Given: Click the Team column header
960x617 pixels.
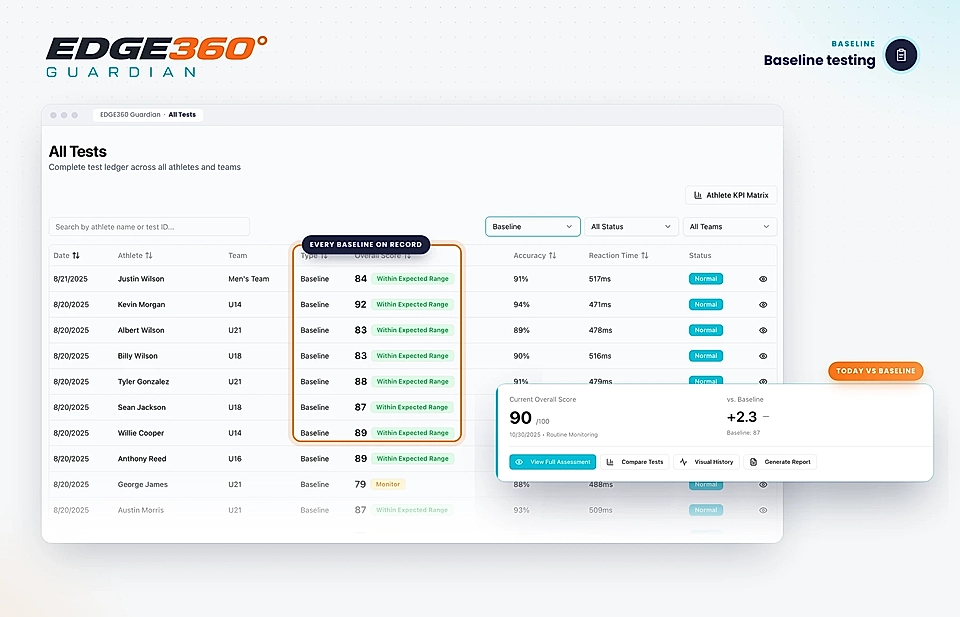Looking at the screenshot, I should pos(238,255).
